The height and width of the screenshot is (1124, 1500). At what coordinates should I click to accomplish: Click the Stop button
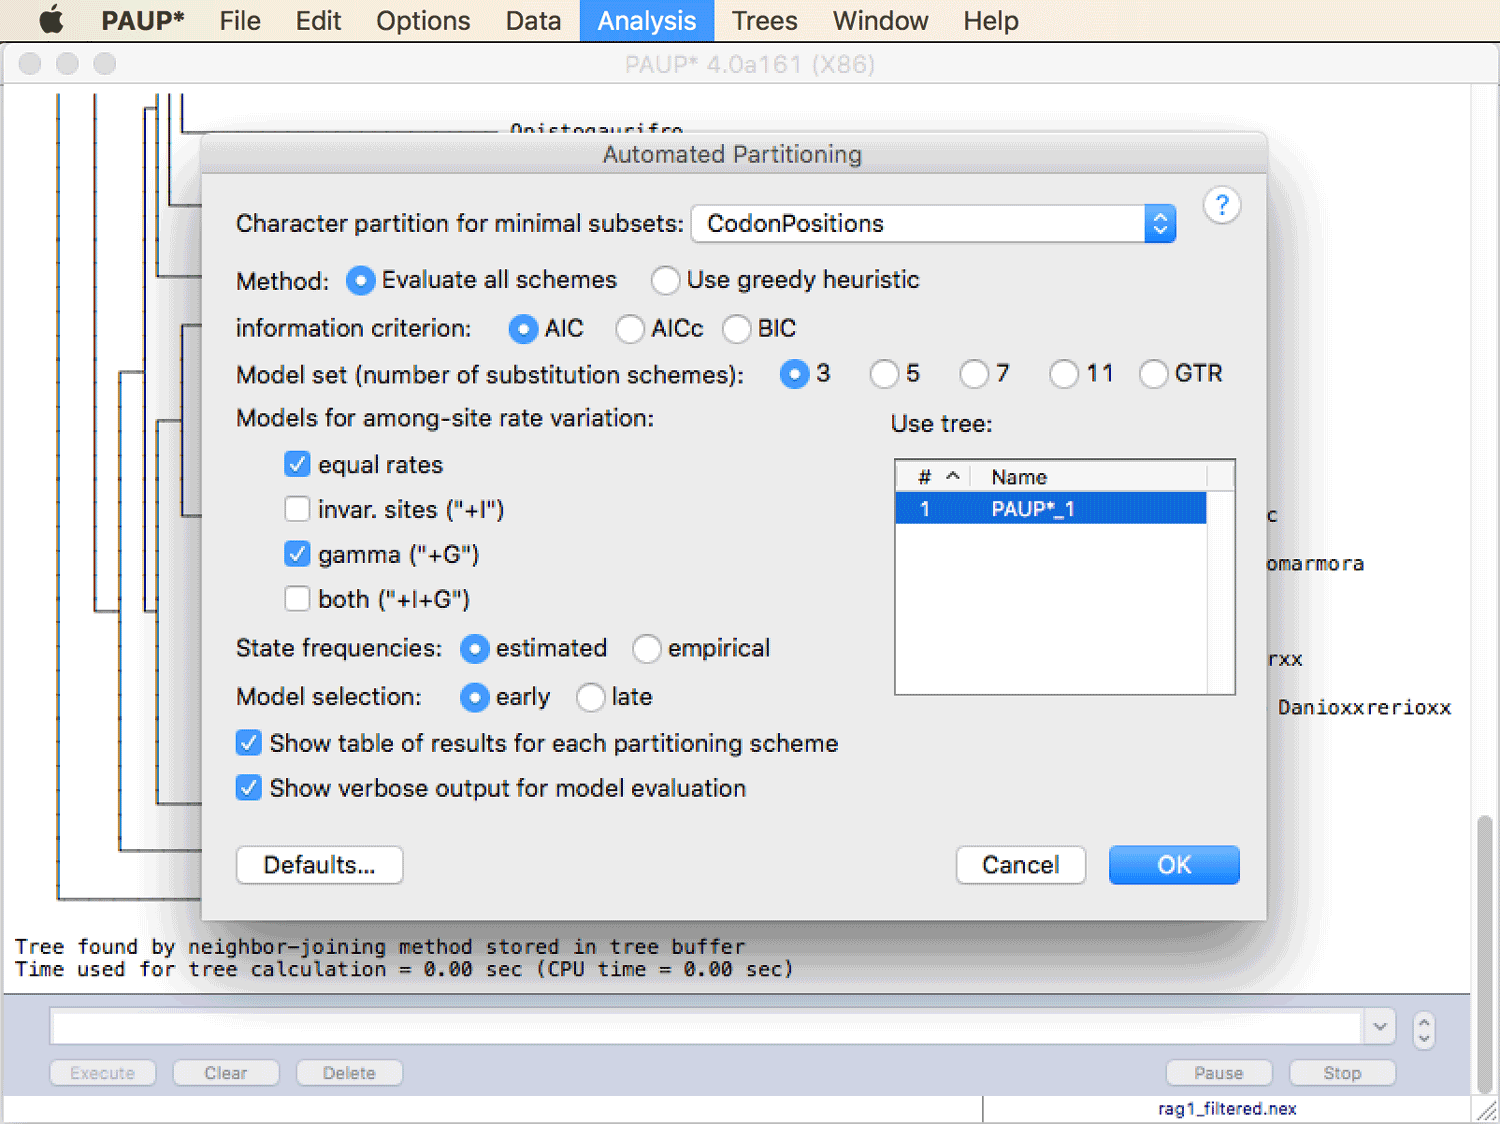pyautogui.click(x=1342, y=1073)
